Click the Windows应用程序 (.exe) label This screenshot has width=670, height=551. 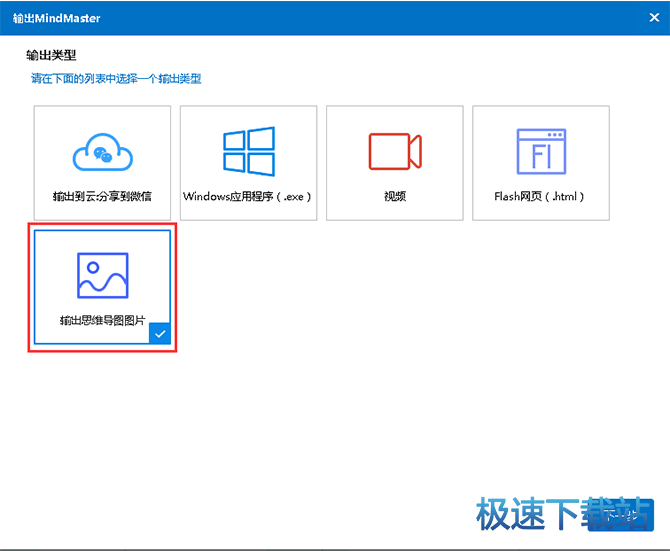[x=247, y=196]
